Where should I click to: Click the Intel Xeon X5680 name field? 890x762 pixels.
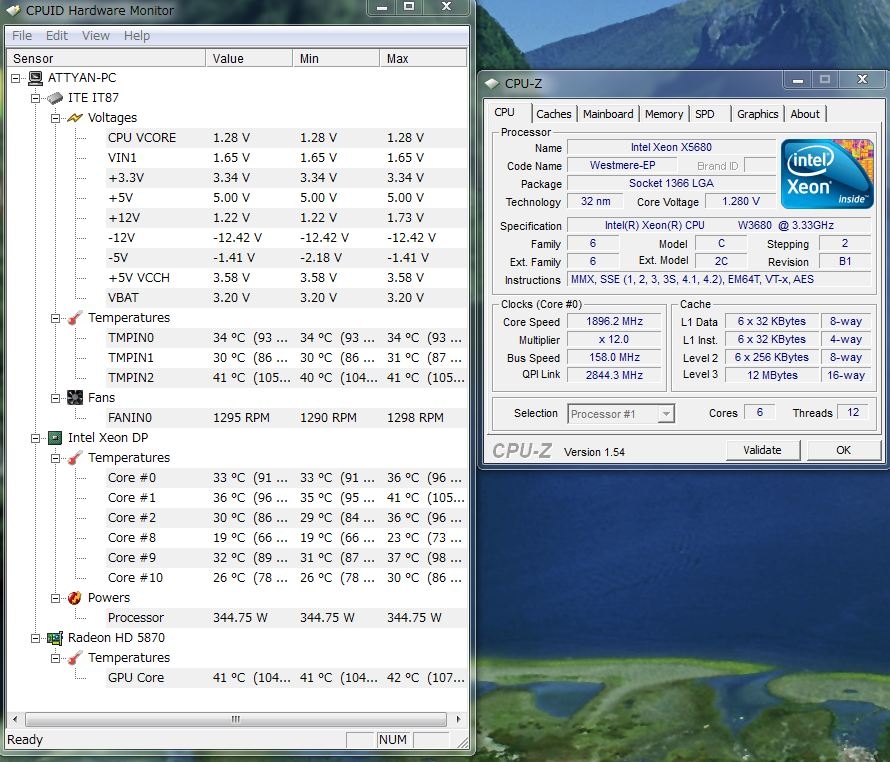pos(671,148)
